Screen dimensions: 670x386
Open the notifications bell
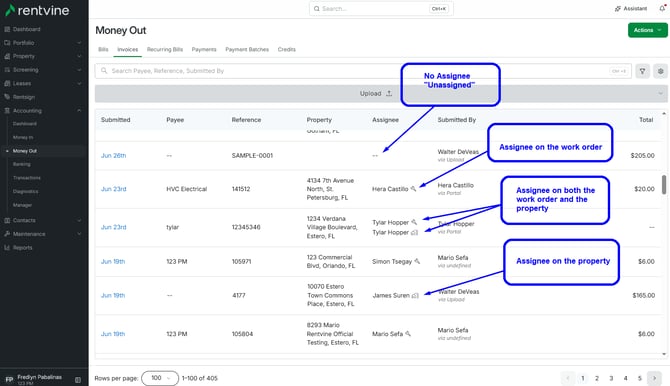tap(662, 8)
